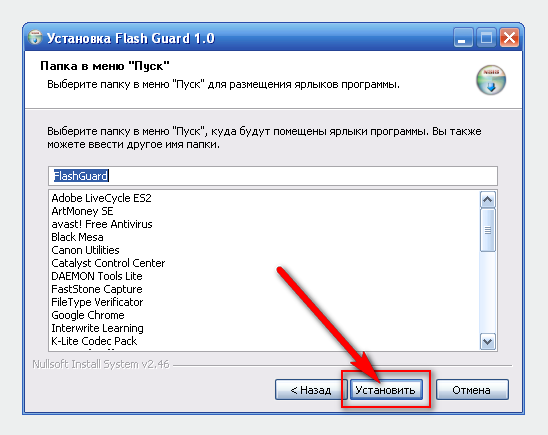The width and height of the screenshot is (548, 435).
Task: Click the scrollbar down arrow
Action: [x=488, y=341]
